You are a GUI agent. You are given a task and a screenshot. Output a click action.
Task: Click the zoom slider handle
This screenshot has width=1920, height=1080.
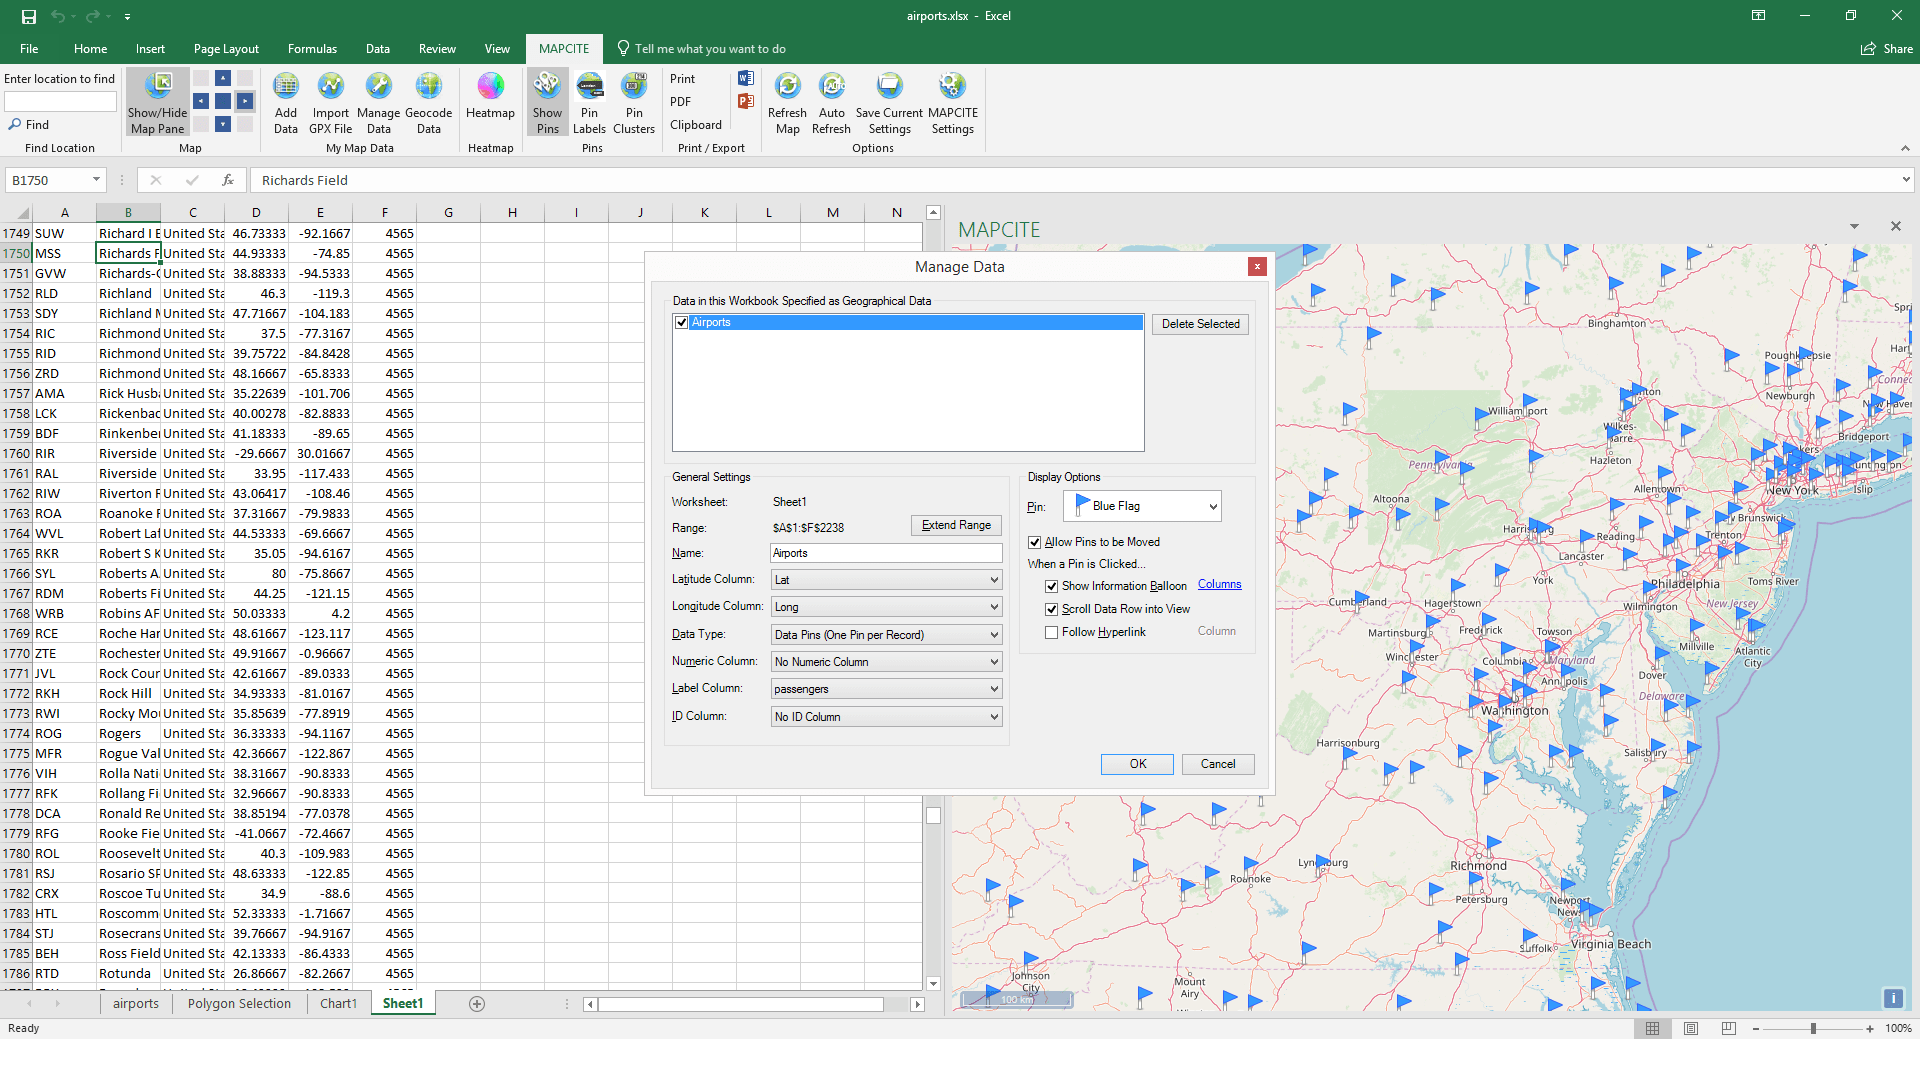click(1813, 1028)
